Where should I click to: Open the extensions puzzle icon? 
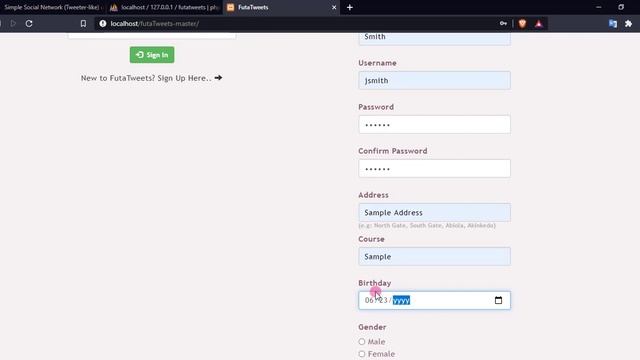pos(629,24)
